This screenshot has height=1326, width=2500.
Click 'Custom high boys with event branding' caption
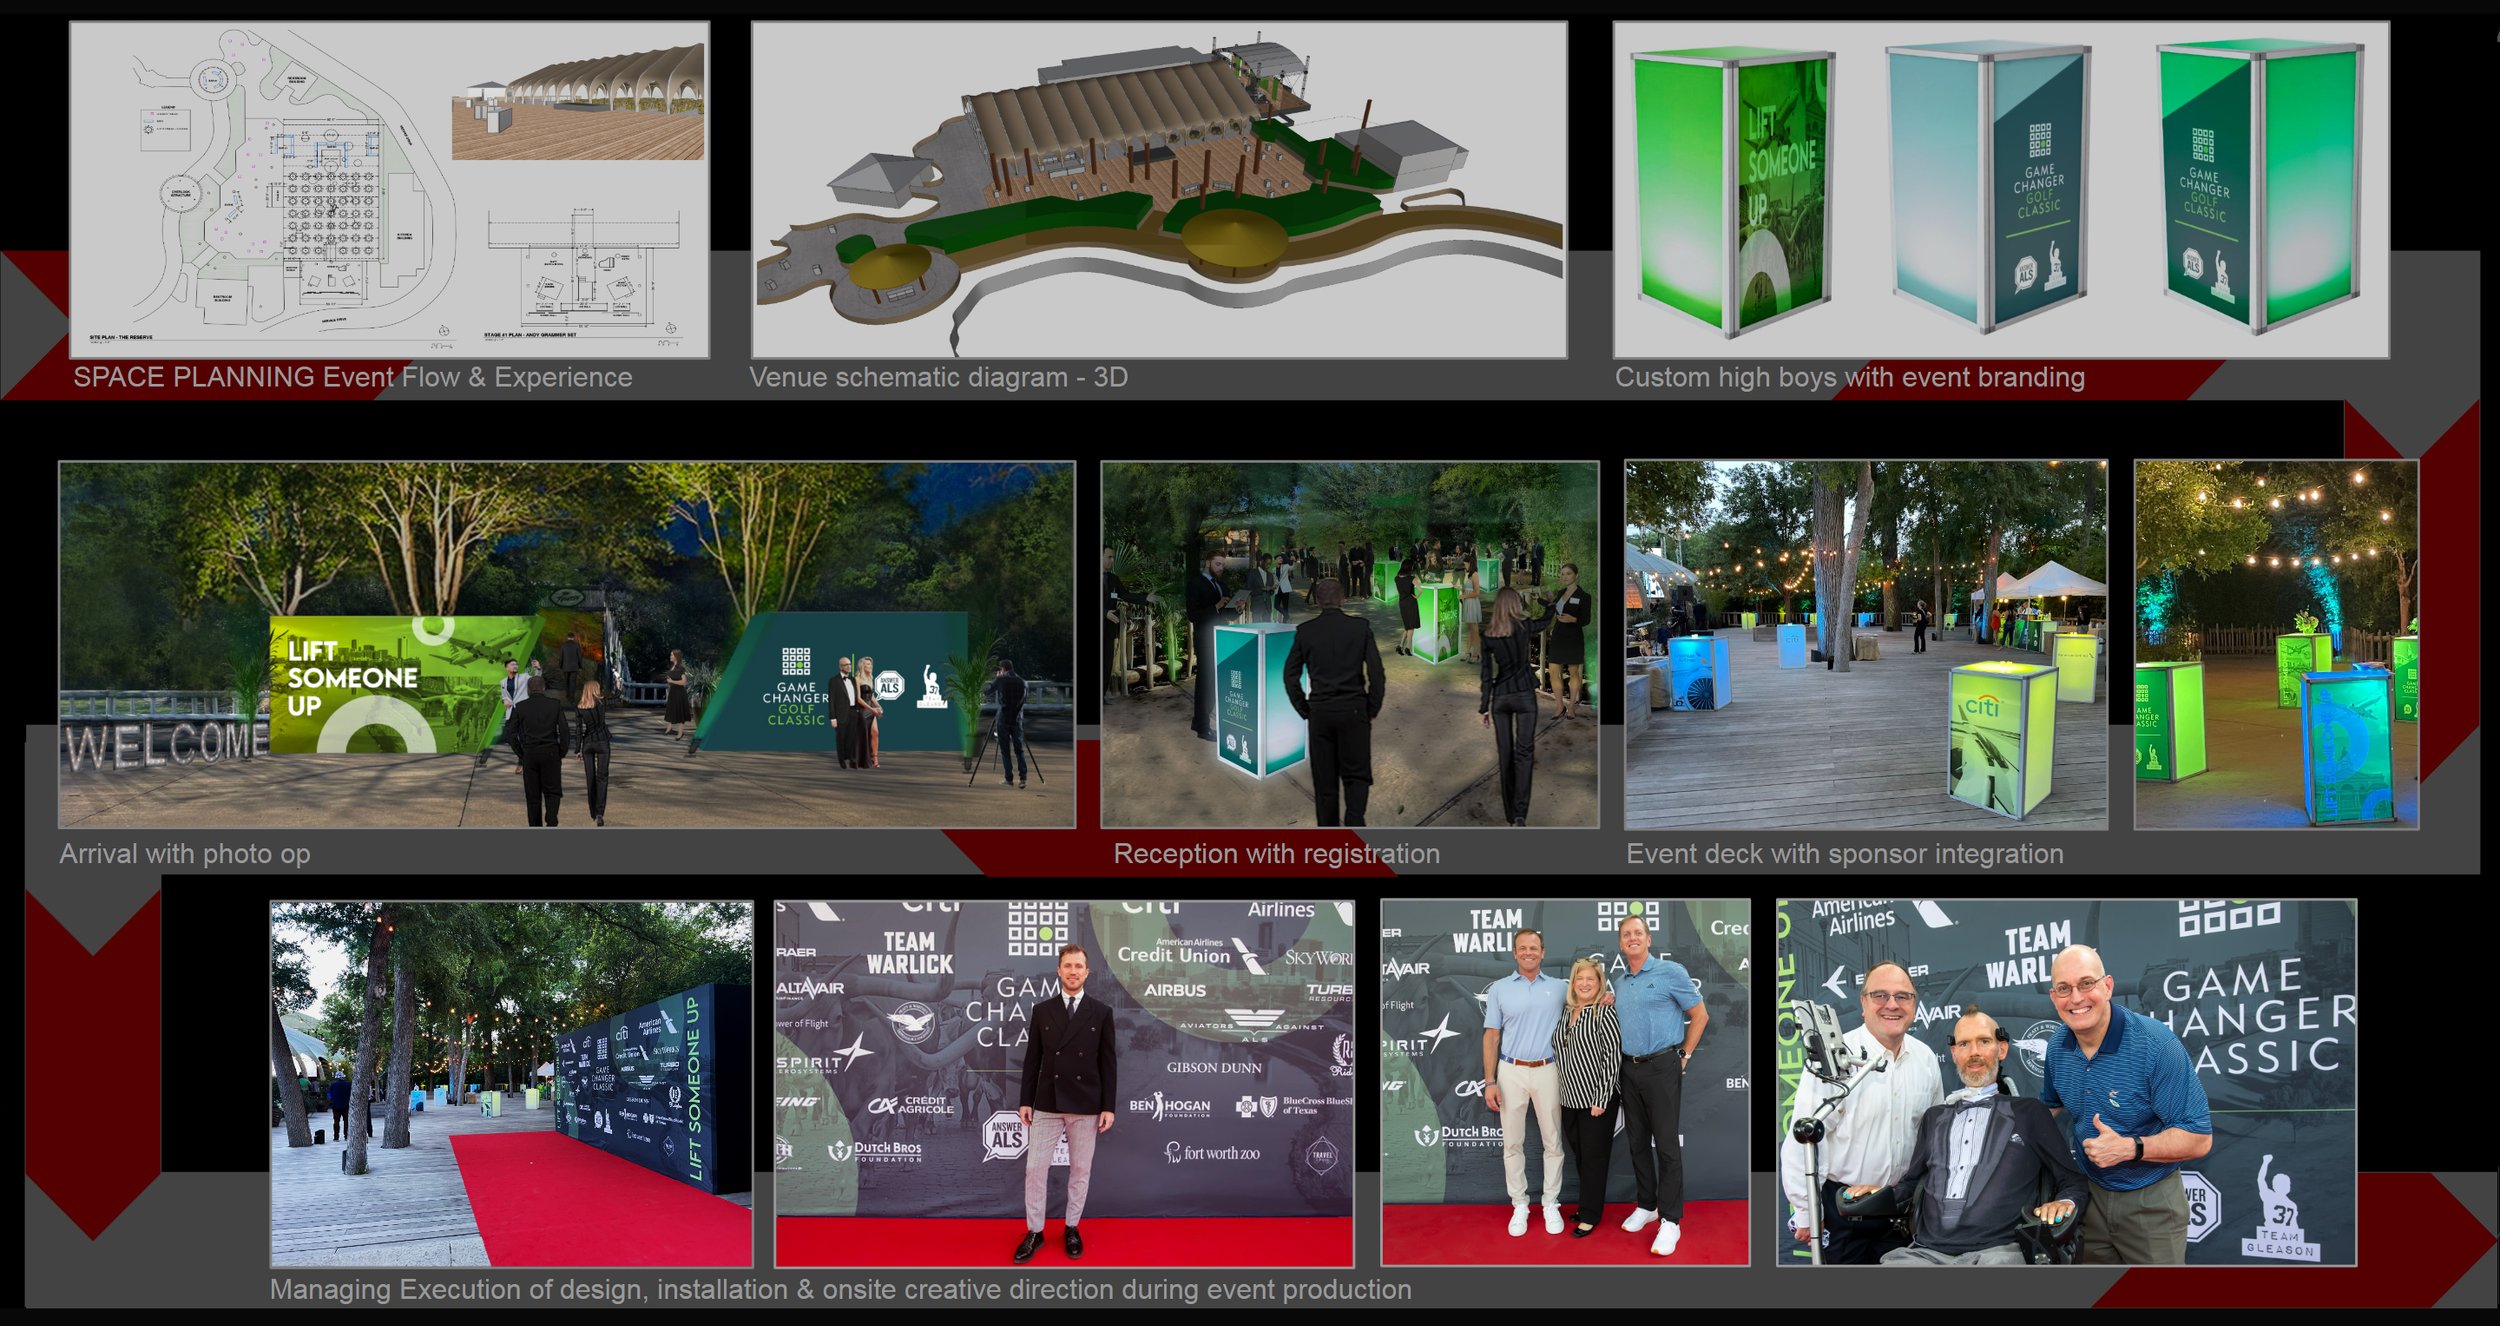pos(1849,377)
